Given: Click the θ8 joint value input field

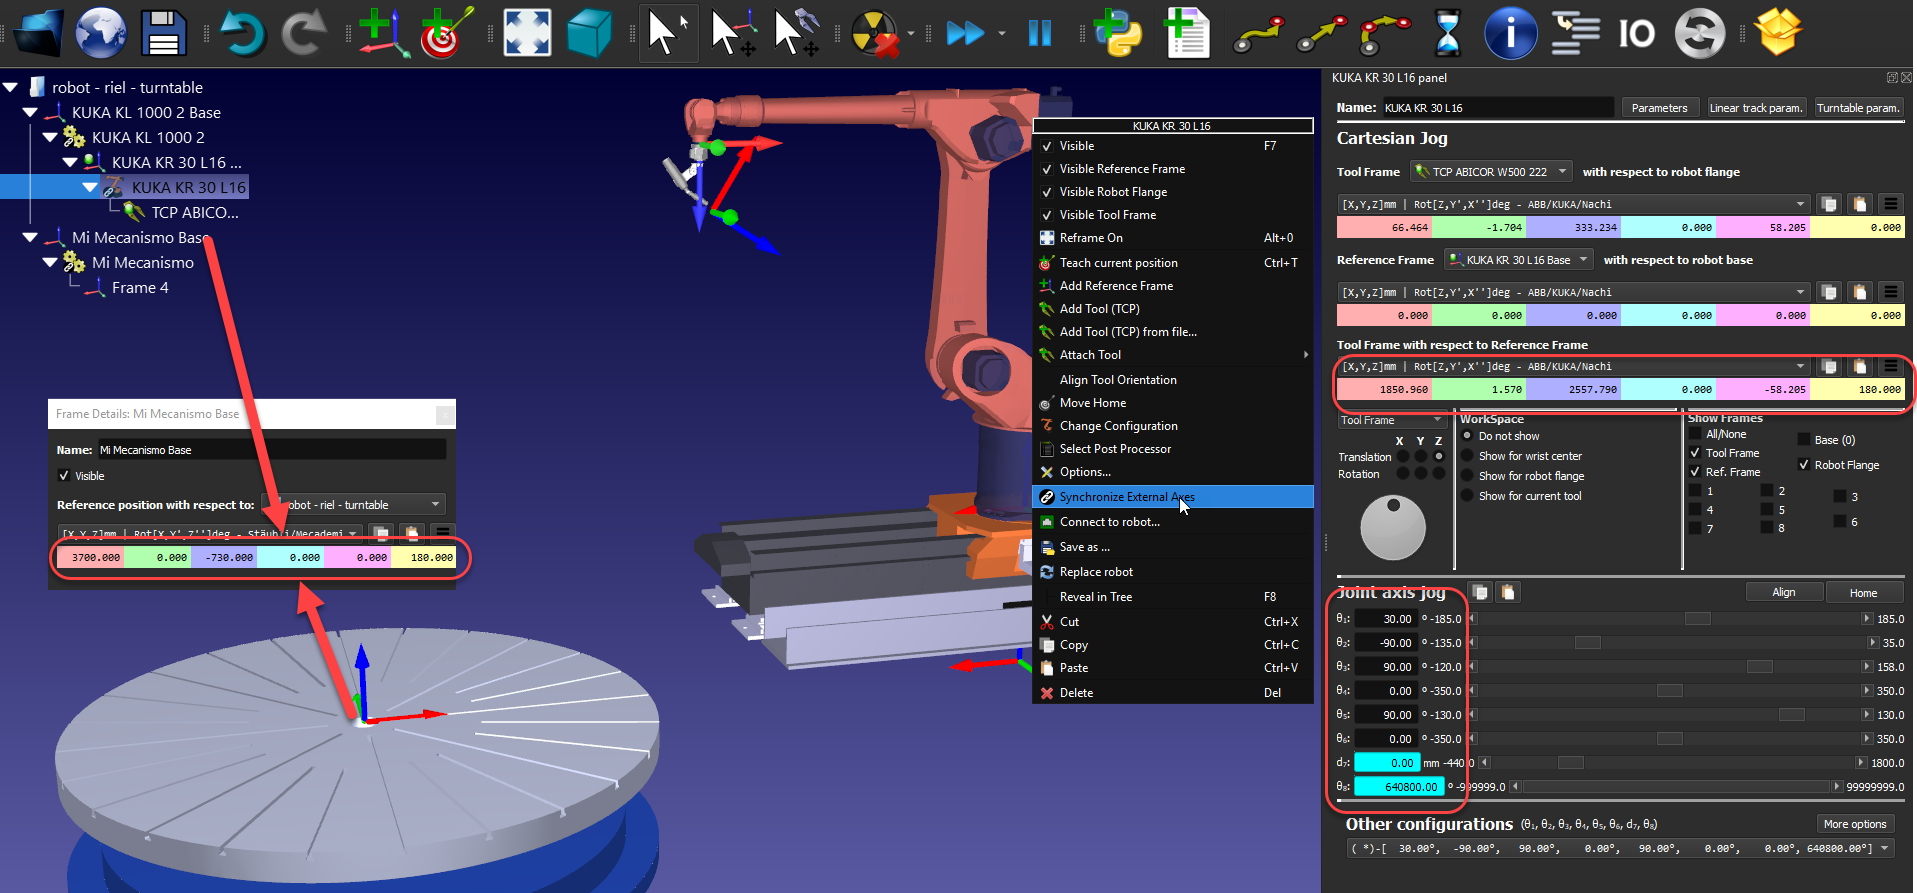Looking at the screenshot, I should [1398, 787].
